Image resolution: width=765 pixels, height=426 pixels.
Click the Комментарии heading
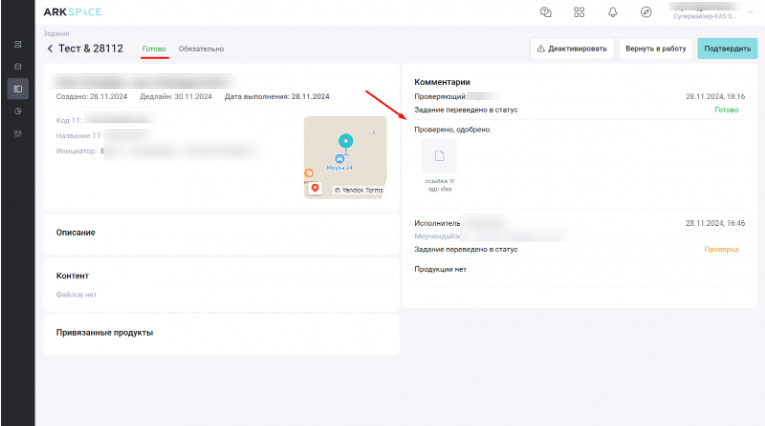pos(442,82)
